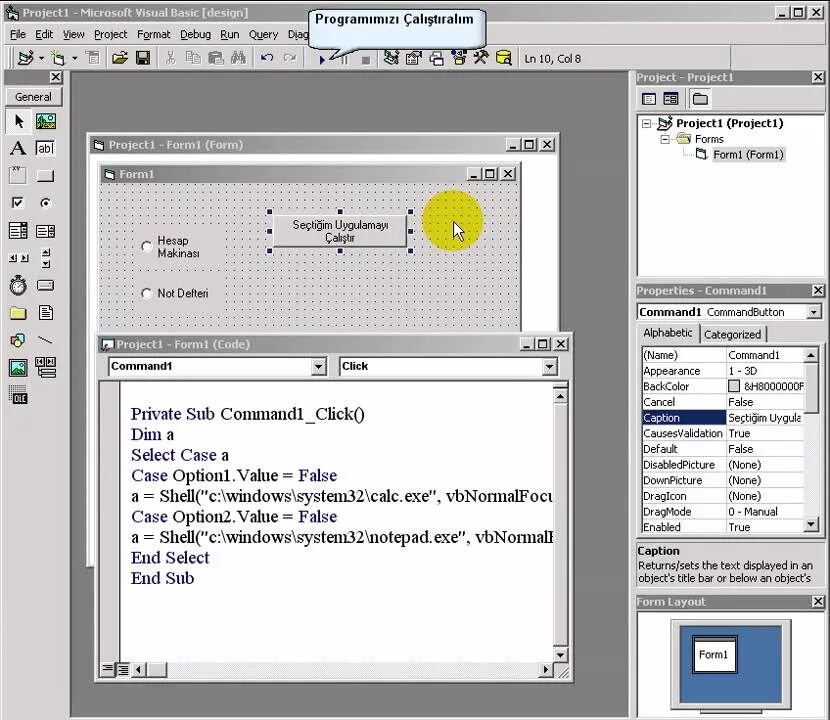Screen dimensions: 830x720
Task: Select the Shape tool in toolbox
Action: click(19, 340)
